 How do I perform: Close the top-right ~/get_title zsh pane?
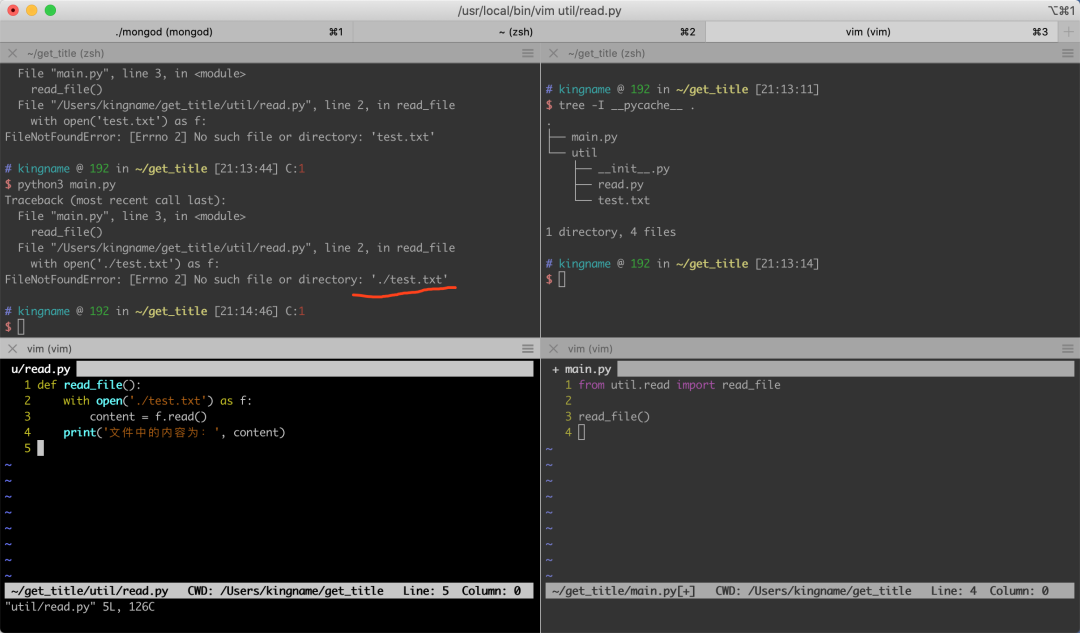pos(553,53)
